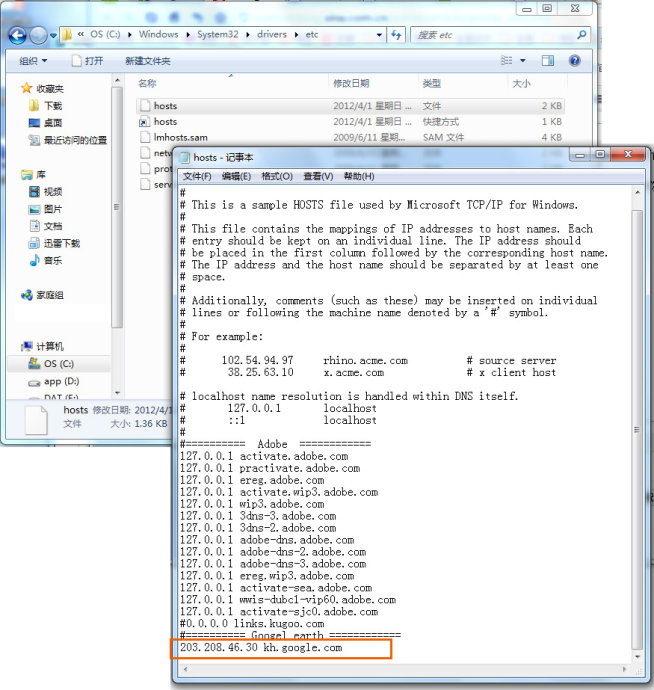Click the line 203.208.46.30 kh.google.com
Screen dimensions: 654x690
[x=261, y=647]
